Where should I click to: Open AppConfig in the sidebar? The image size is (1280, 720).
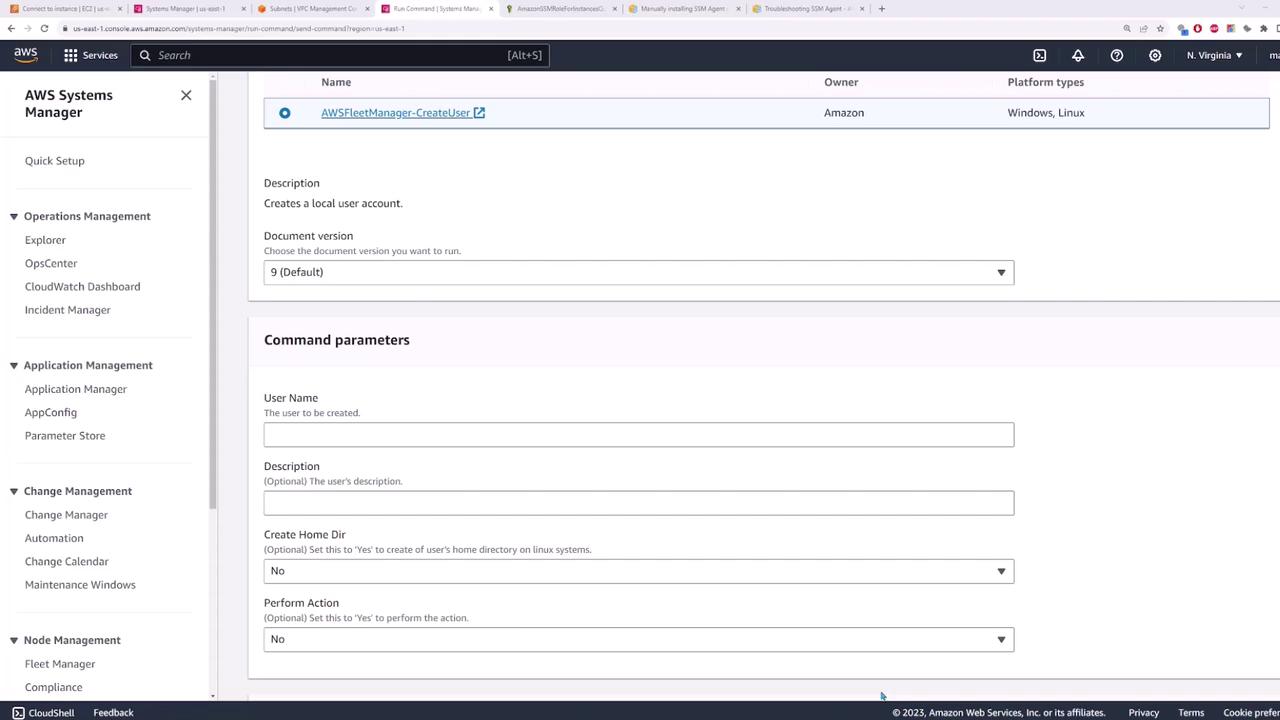tap(51, 412)
